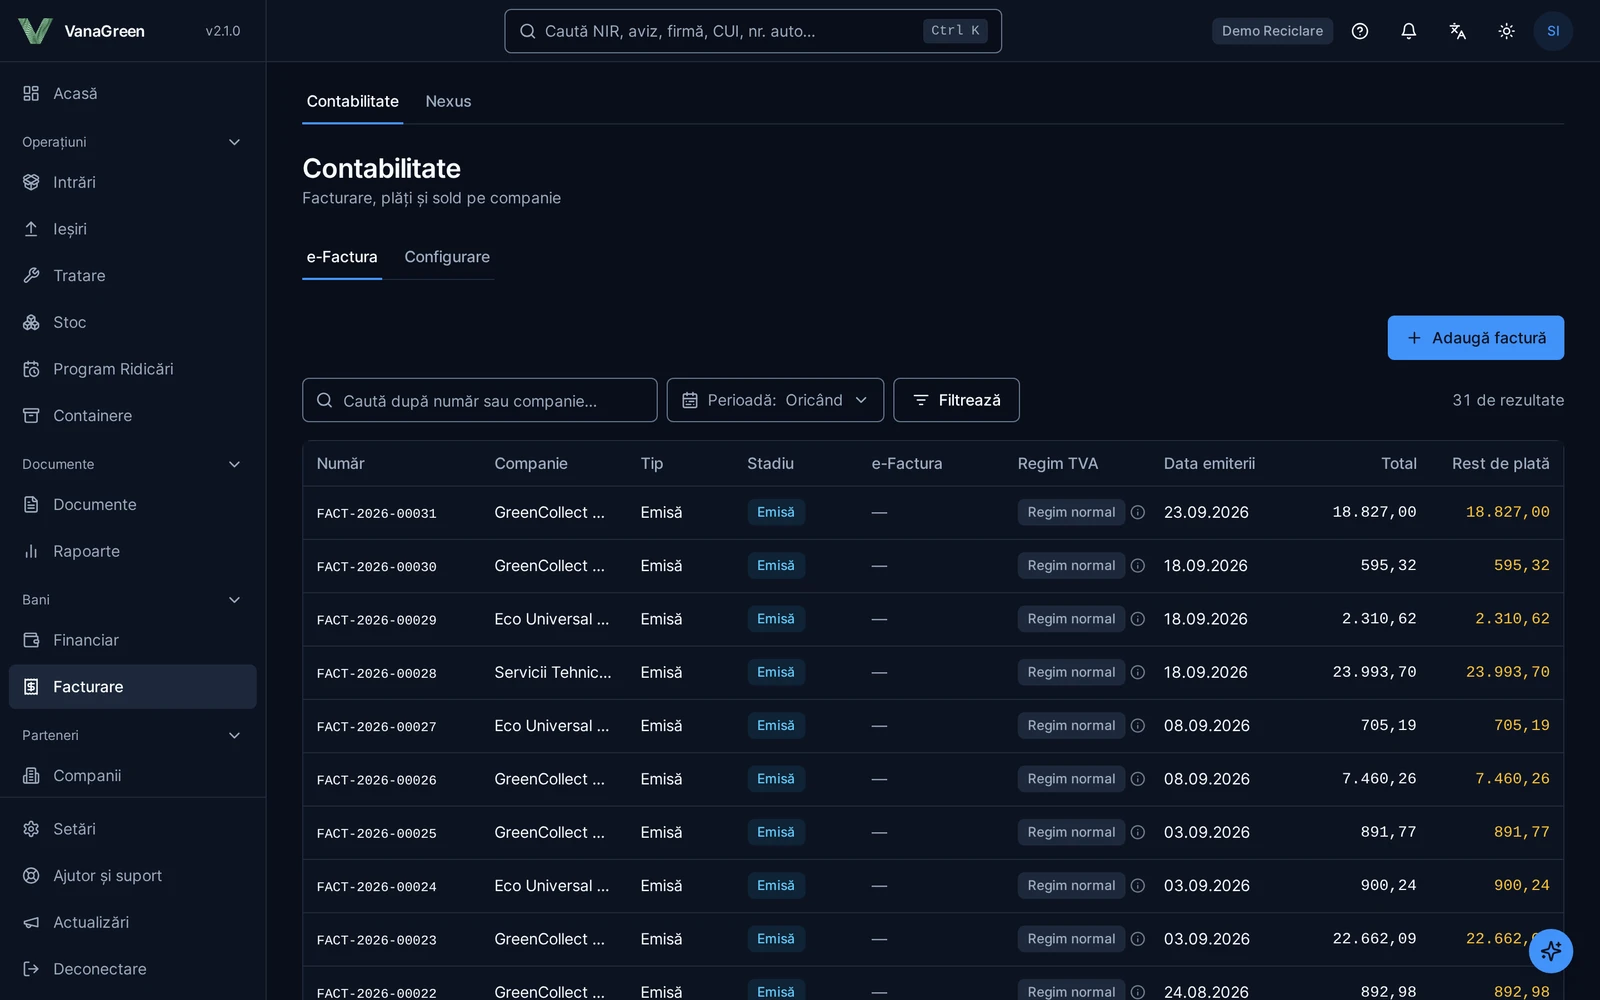1600x1000 pixels.
Task: Open Financiar sidebar item
Action: point(133,640)
